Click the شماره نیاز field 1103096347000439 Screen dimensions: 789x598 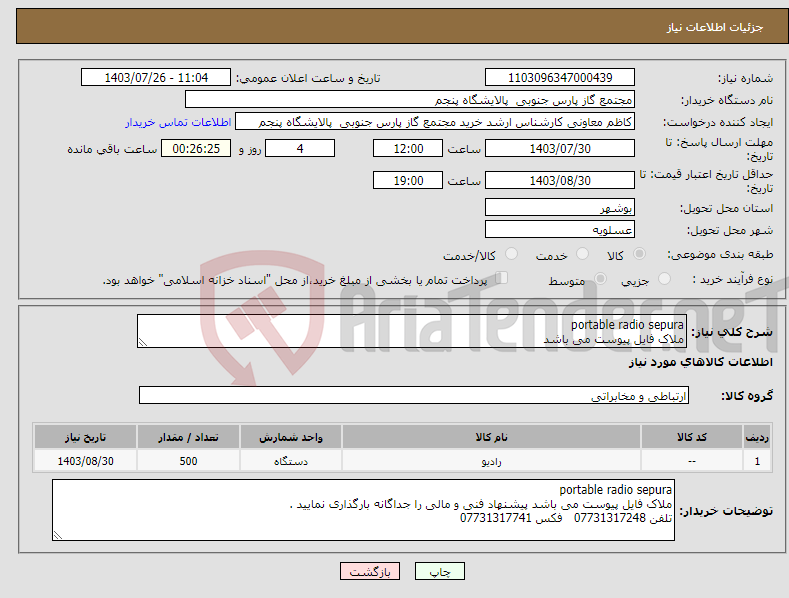click(560, 78)
